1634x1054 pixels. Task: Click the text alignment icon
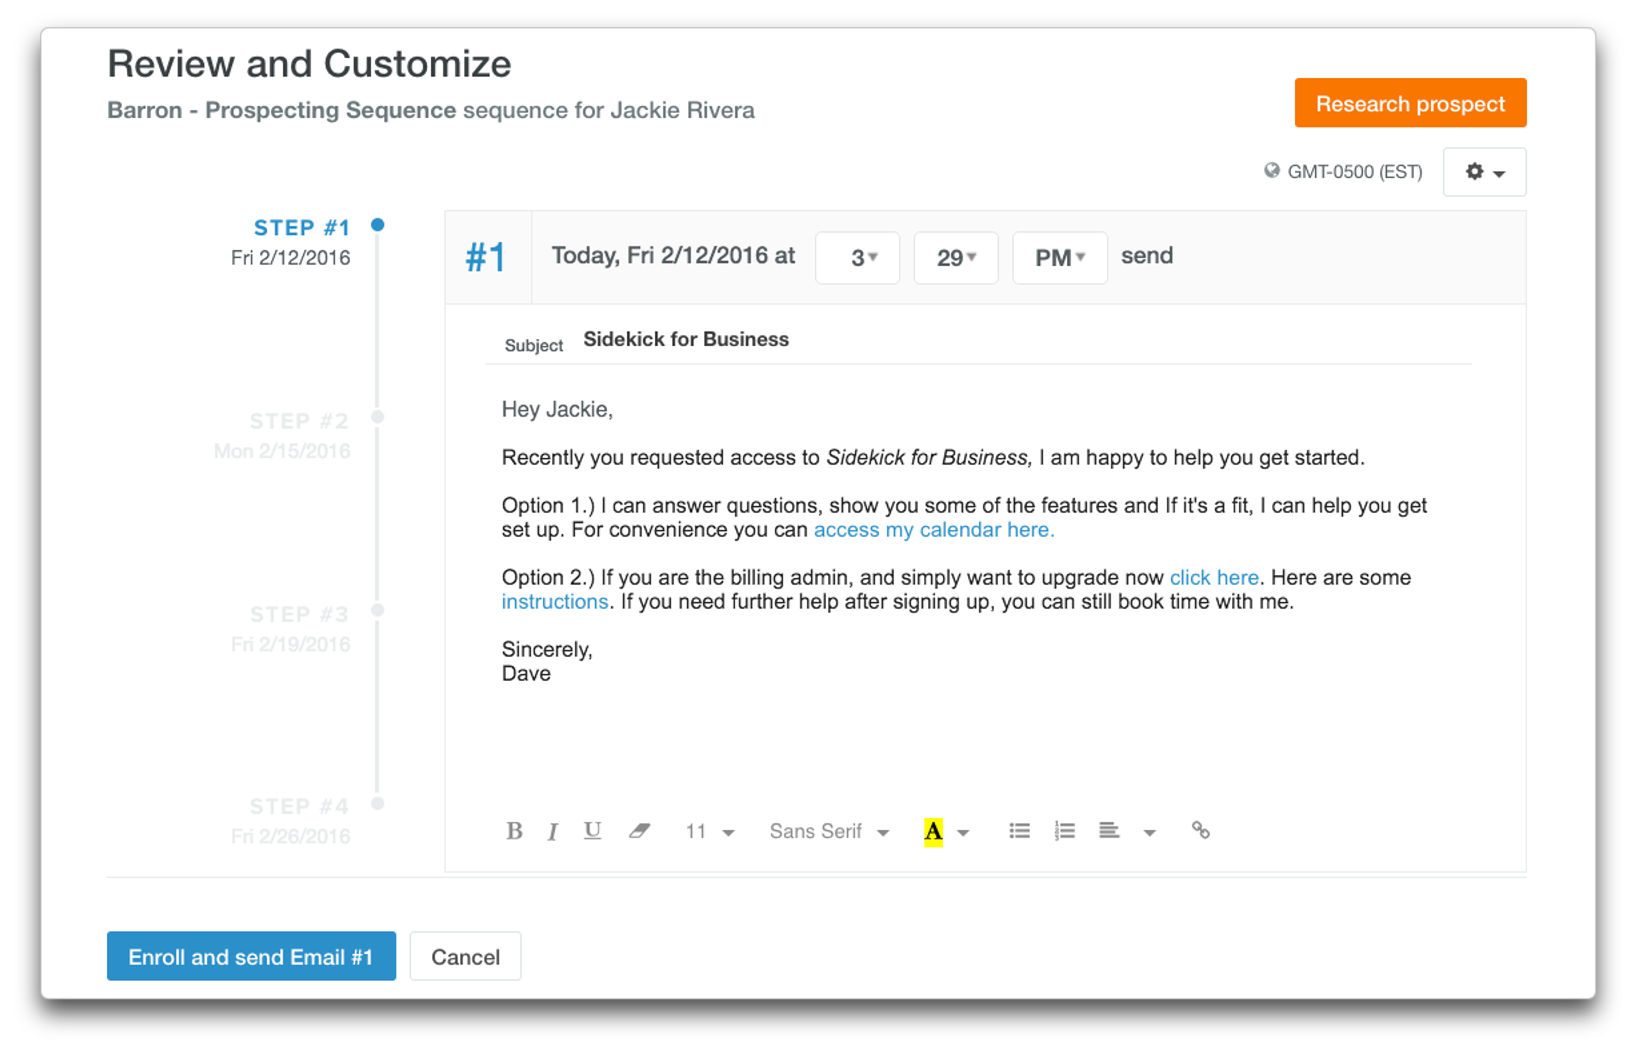tap(1109, 831)
